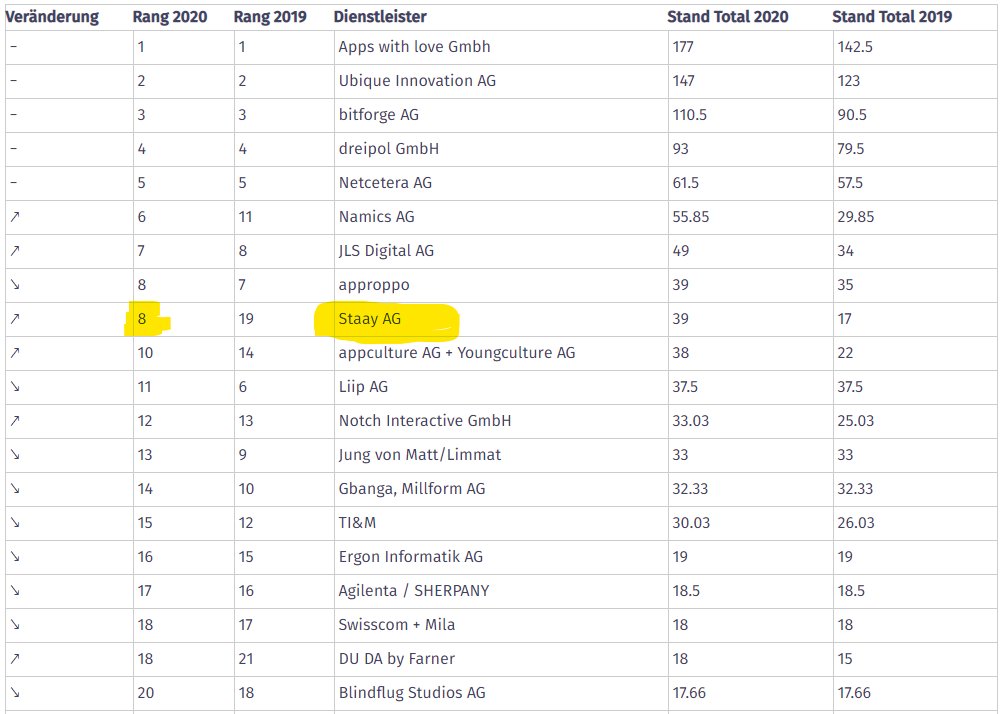Click the up arrow in JLS Digital AG row
The width and height of the screenshot is (1006, 714).
(15, 251)
